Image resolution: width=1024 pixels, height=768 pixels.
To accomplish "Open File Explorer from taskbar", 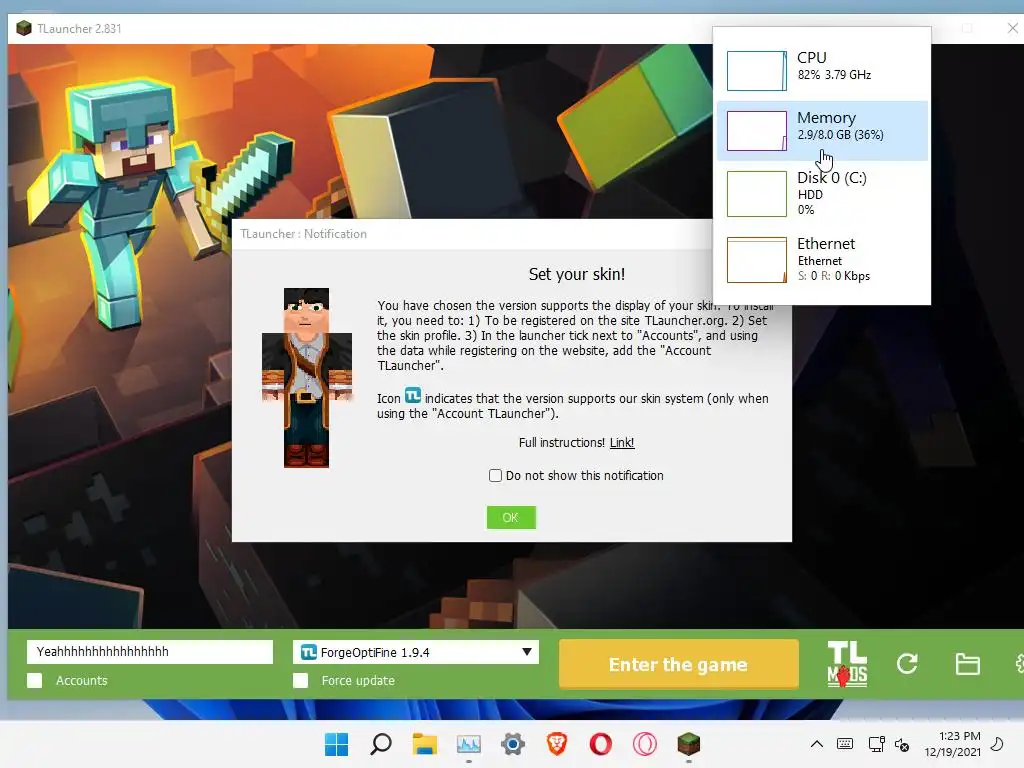I will pyautogui.click(x=424, y=744).
